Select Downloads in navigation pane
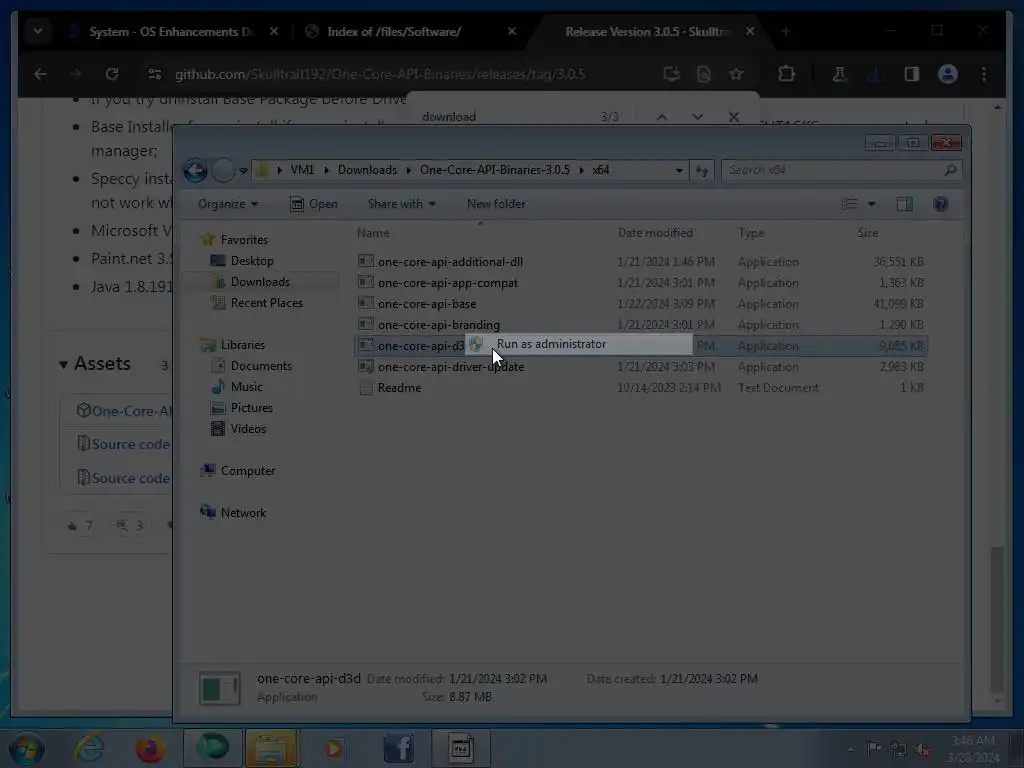 point(259,281)
